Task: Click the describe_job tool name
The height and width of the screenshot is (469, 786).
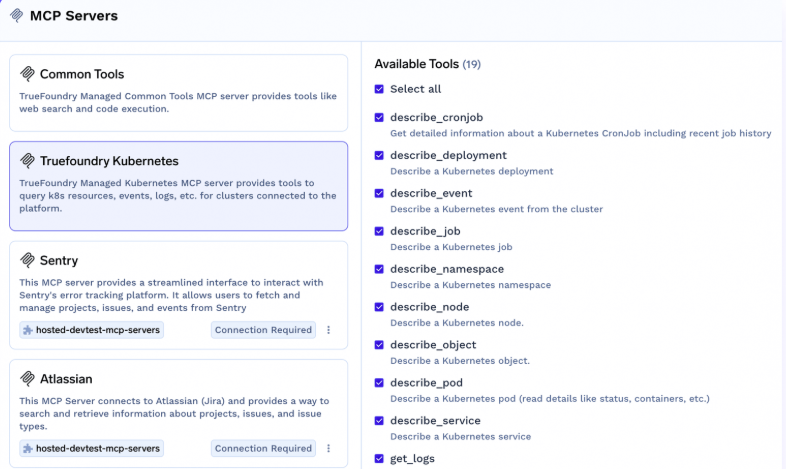Action: [x=425, y=231]
